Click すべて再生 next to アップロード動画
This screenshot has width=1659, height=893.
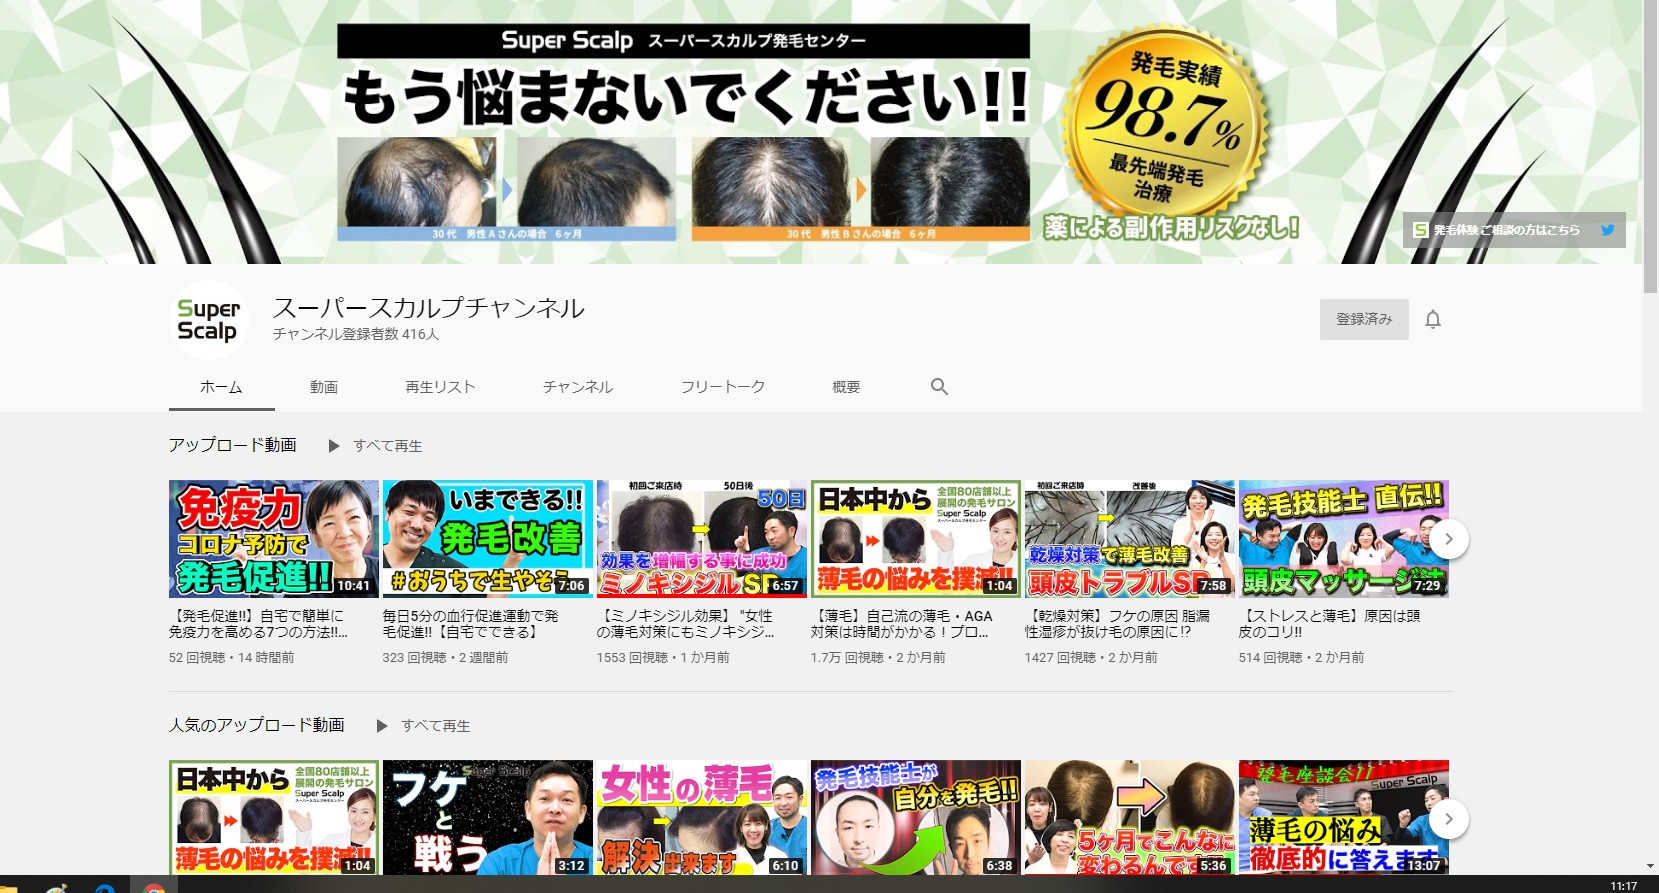click(x=388, y=446)
